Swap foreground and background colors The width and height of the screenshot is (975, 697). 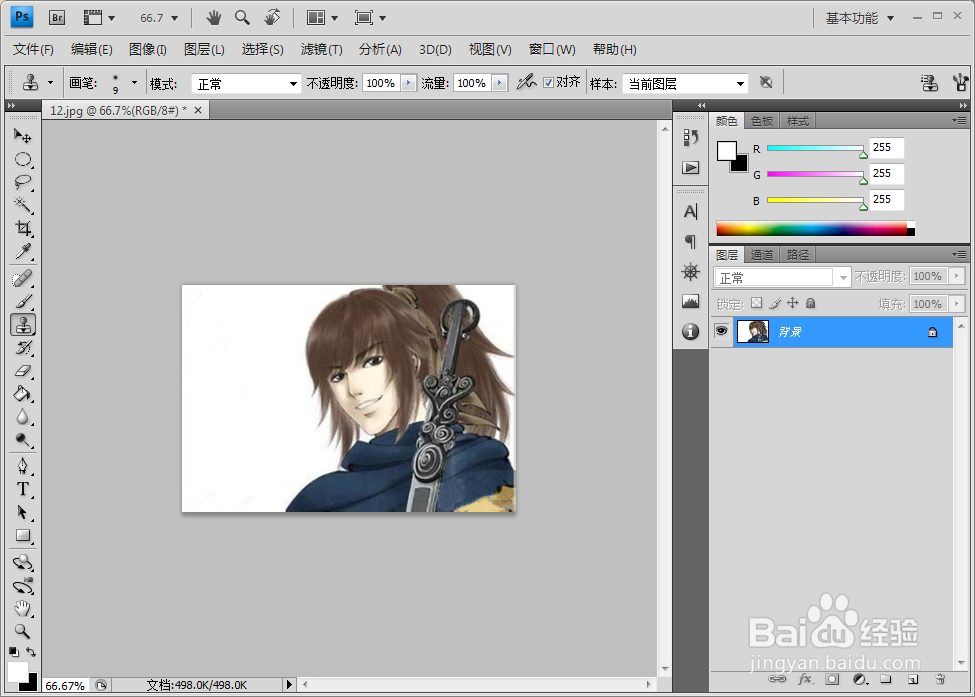click(31, 652)
